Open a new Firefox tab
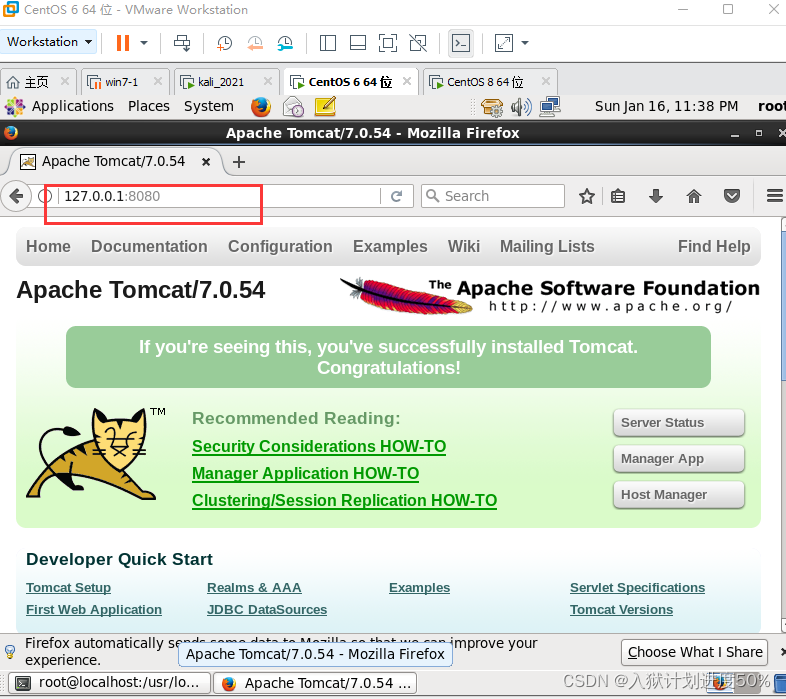 click(x=239, y=162)
